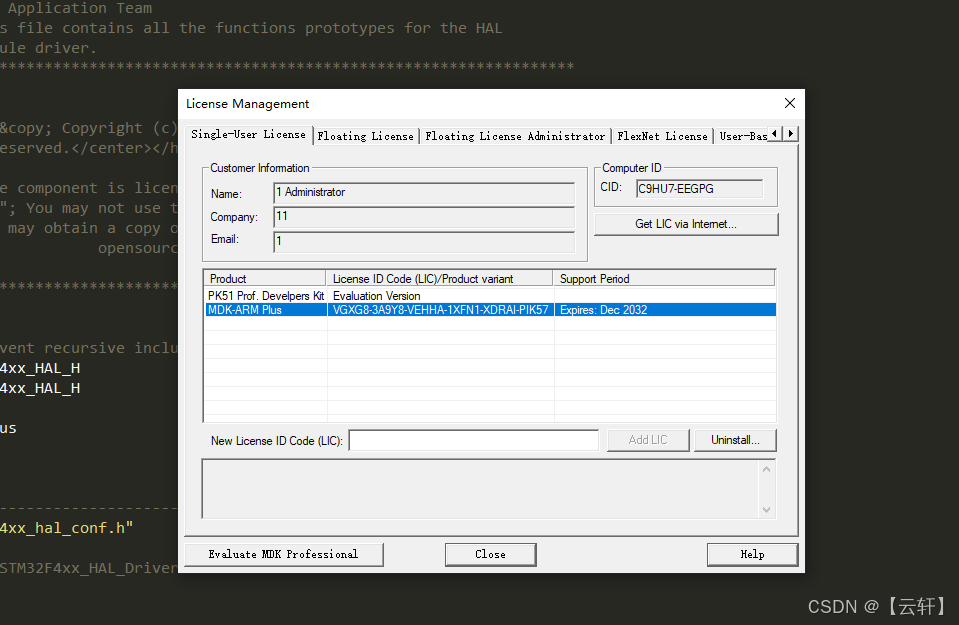The width and height of the screenshot is (959, 625).
Task: Open the Floating License tab
Action: pos(366,136)
